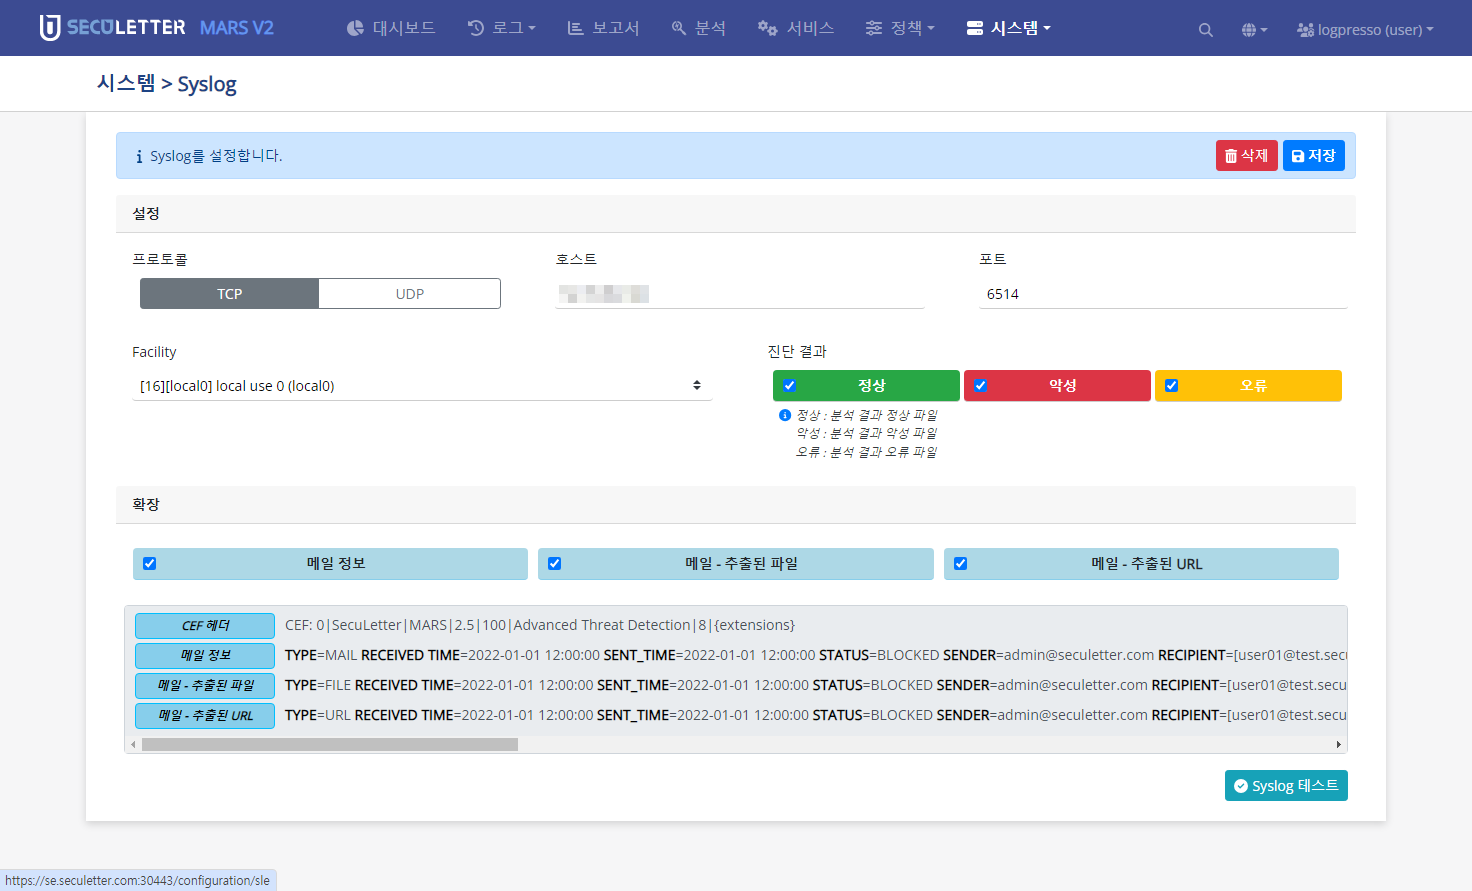
Task: Open the 대시보드 dashboard menu
Action: click(x=391, y=28)
